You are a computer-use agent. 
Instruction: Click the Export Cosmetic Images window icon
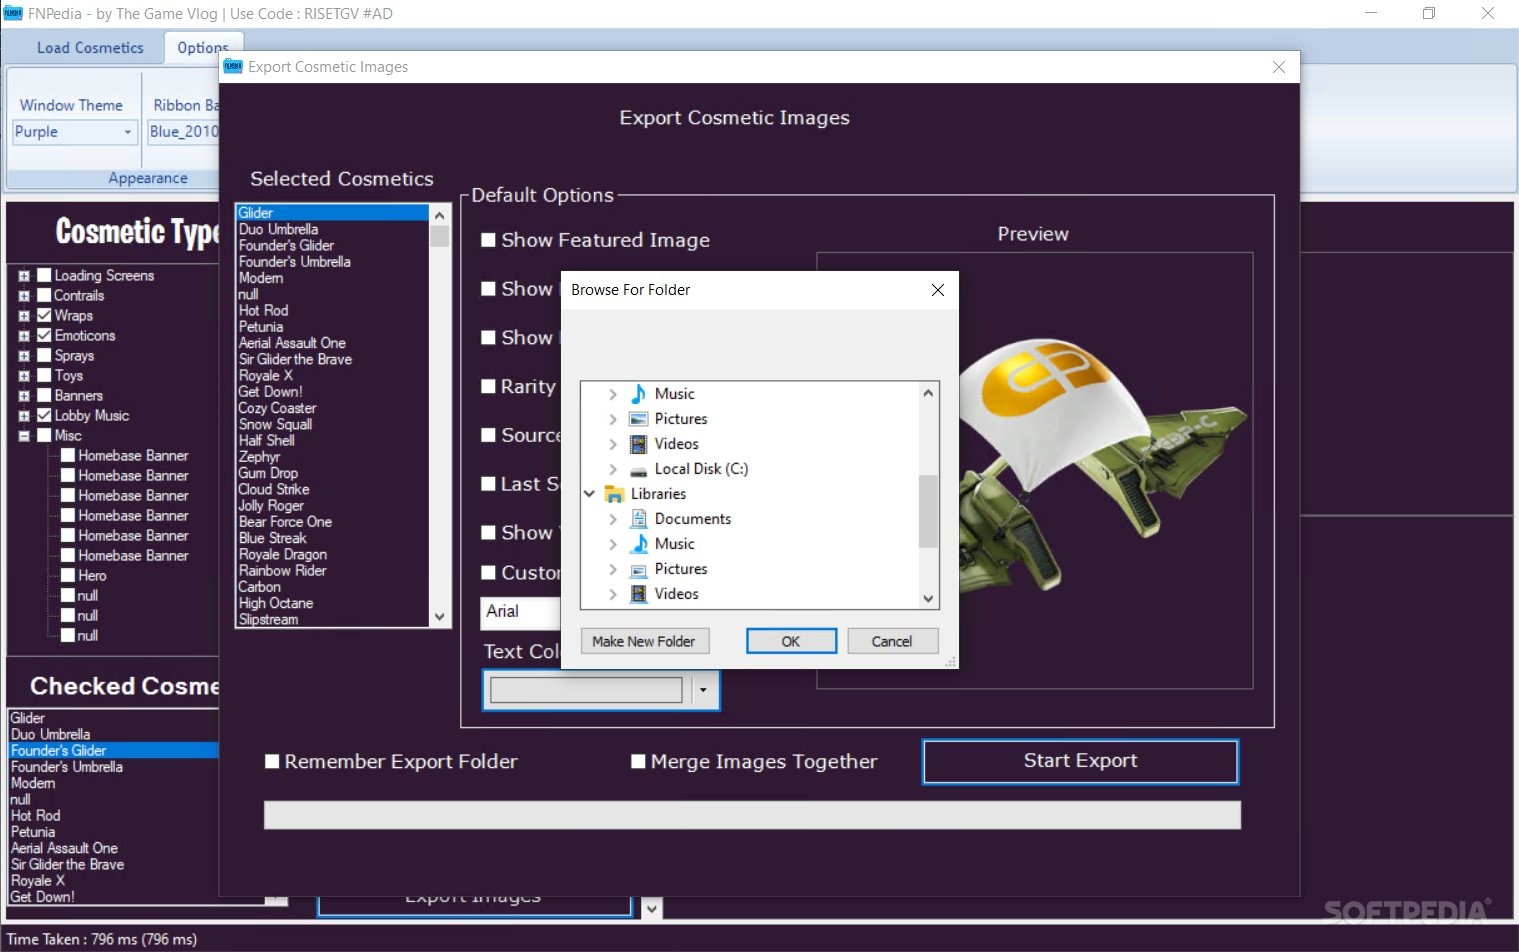[233, 66]
